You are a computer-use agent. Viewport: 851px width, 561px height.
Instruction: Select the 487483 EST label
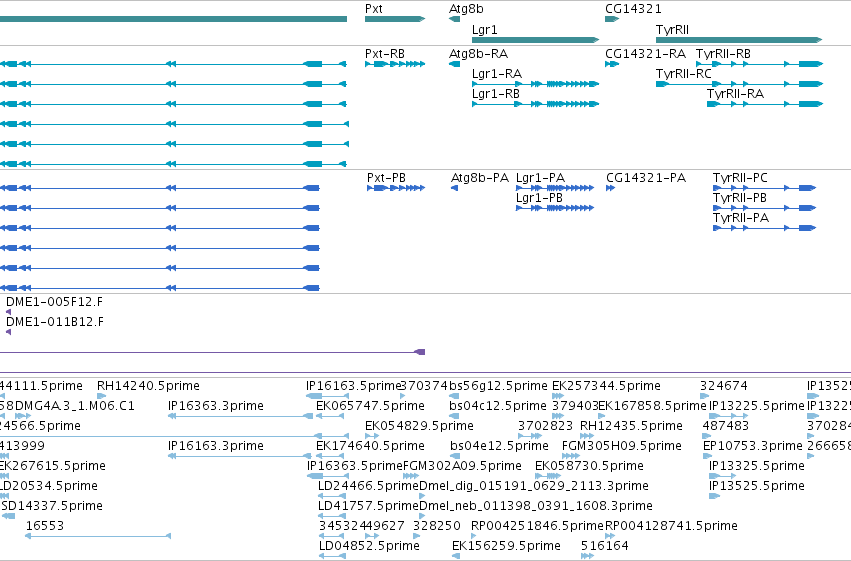click(x=726, y=426)
